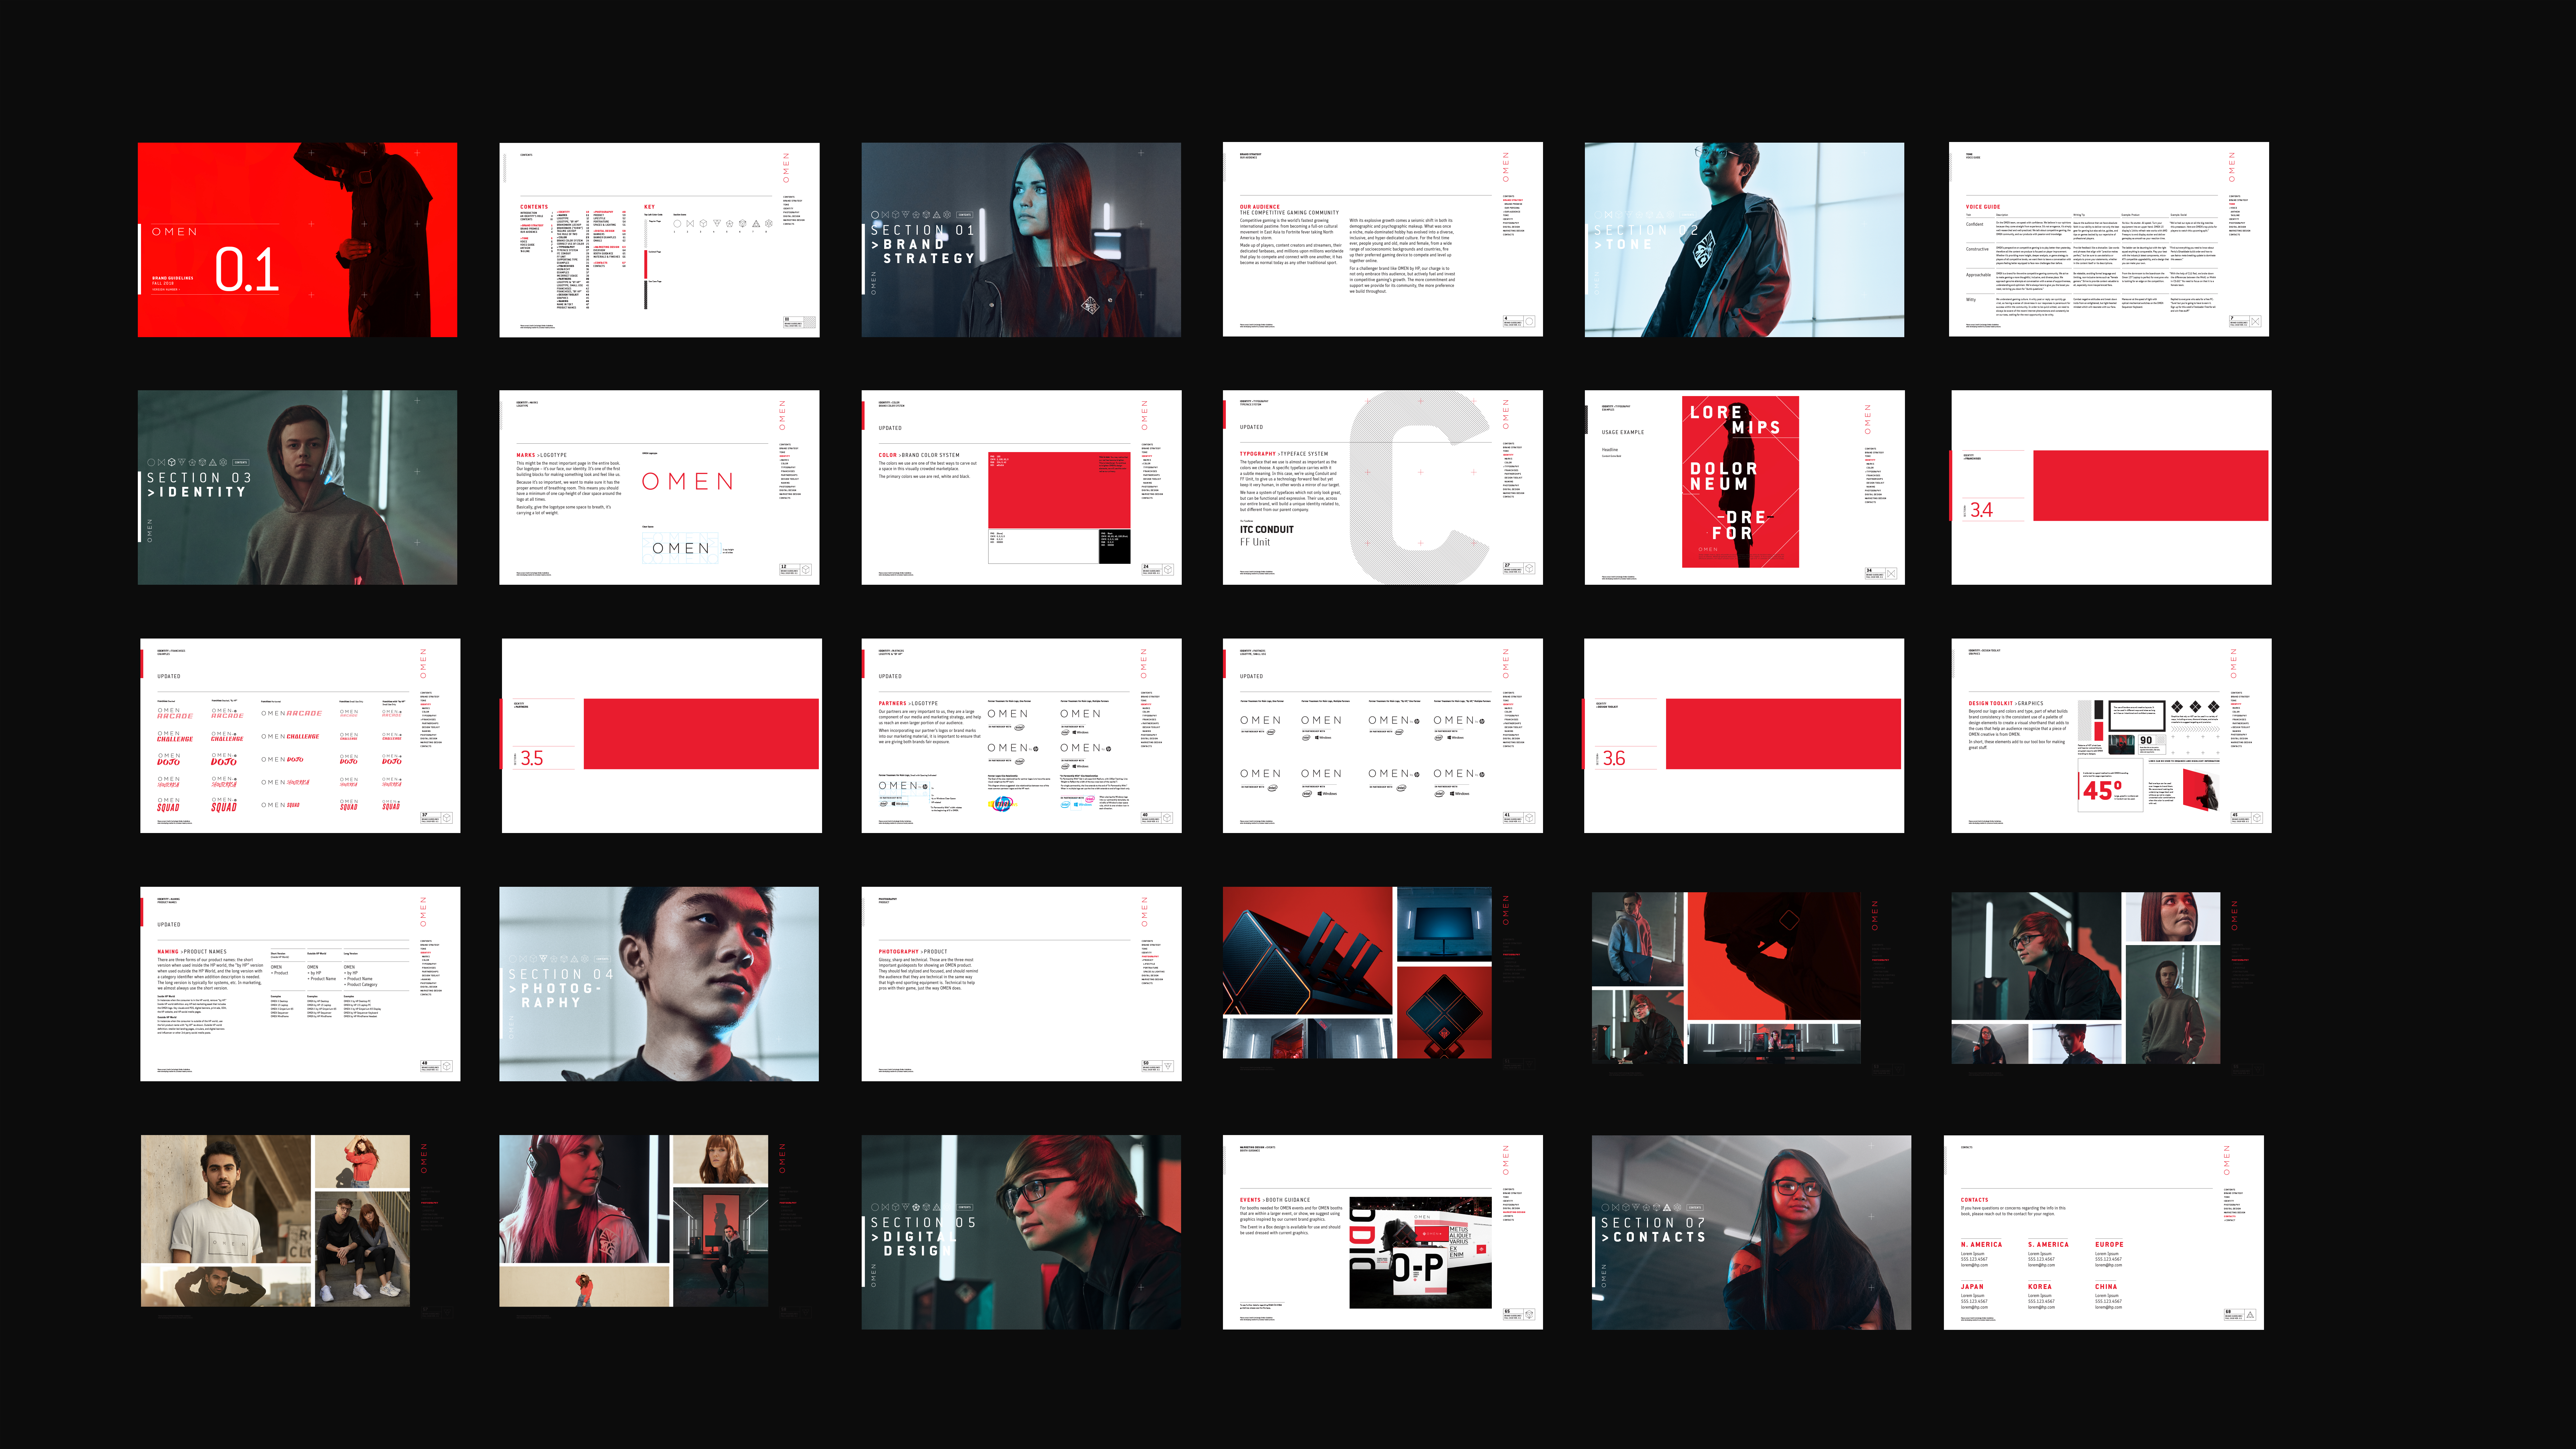The height and width of the screenshot is (1449, 2576).
Task: Click the 'KOREA' contact heading
Action: tap(2040, 1287)
